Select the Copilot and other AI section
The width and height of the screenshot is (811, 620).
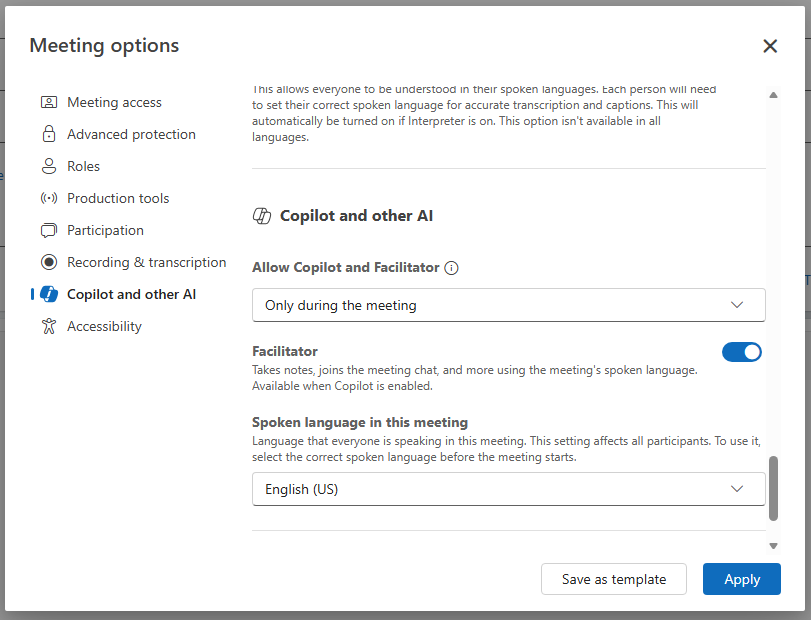(x=131, y=294)
